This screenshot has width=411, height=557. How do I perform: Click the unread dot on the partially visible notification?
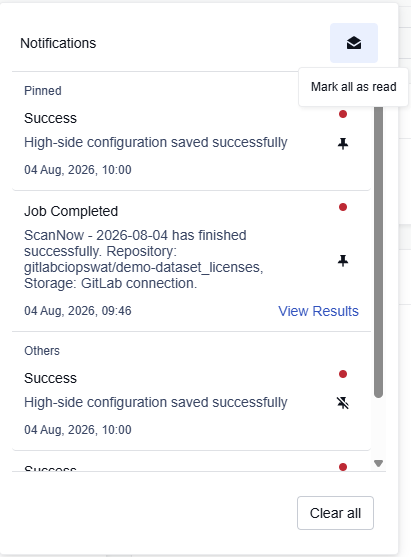coord(343,467)
